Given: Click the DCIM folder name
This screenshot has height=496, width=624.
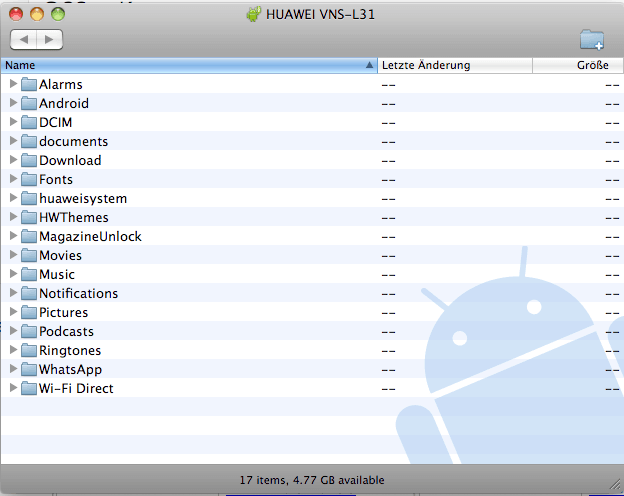Looking at the screenshot, I should click(x=56, y=122).
